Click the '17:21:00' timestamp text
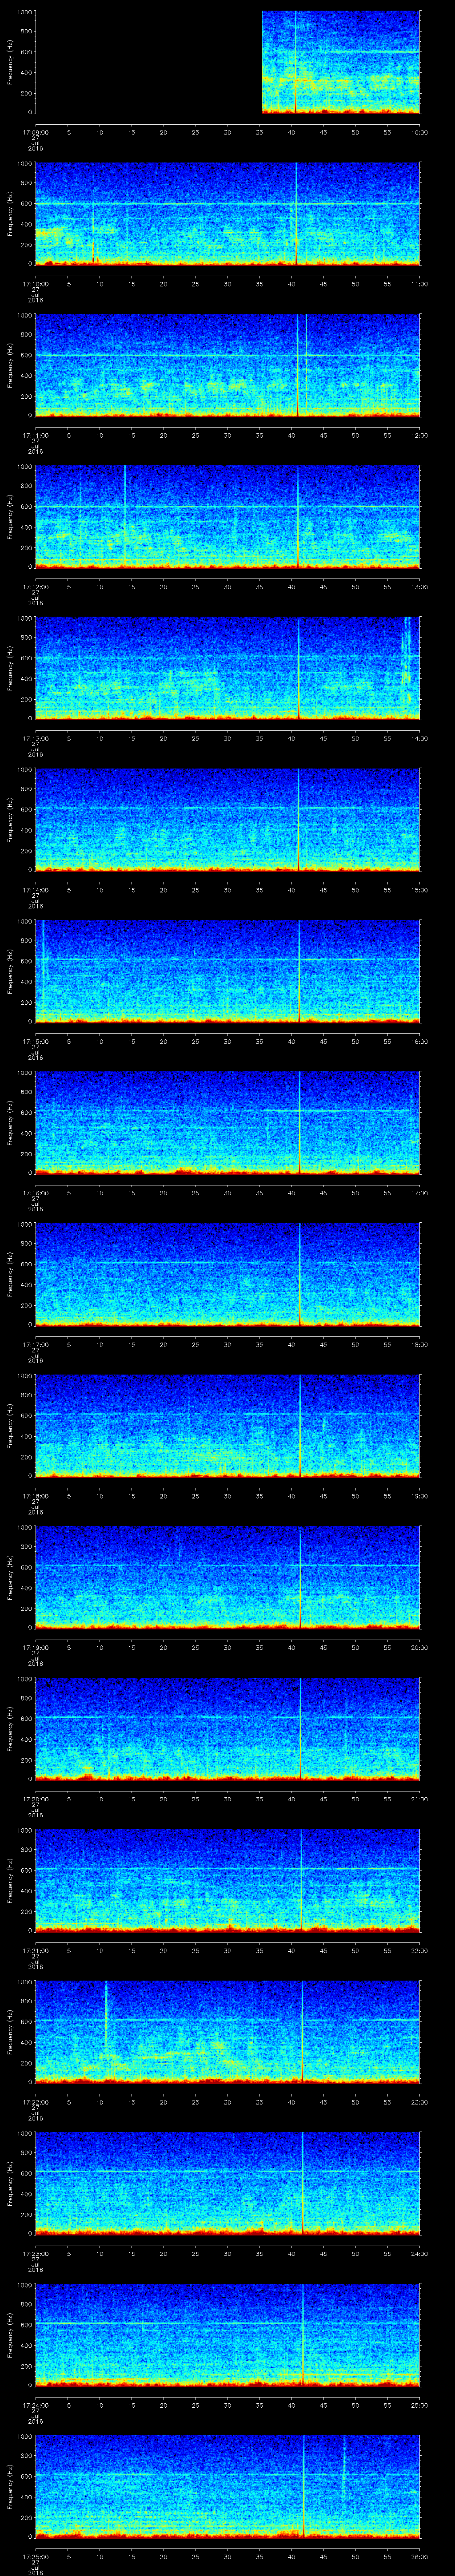 tap(35, 1950)
